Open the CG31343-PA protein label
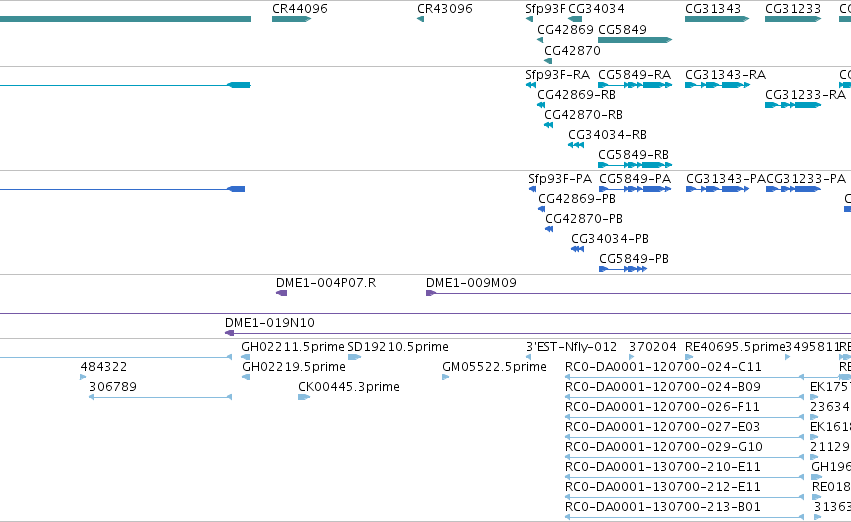The width and height of the screenshot is (851, 522). point(726,179)
